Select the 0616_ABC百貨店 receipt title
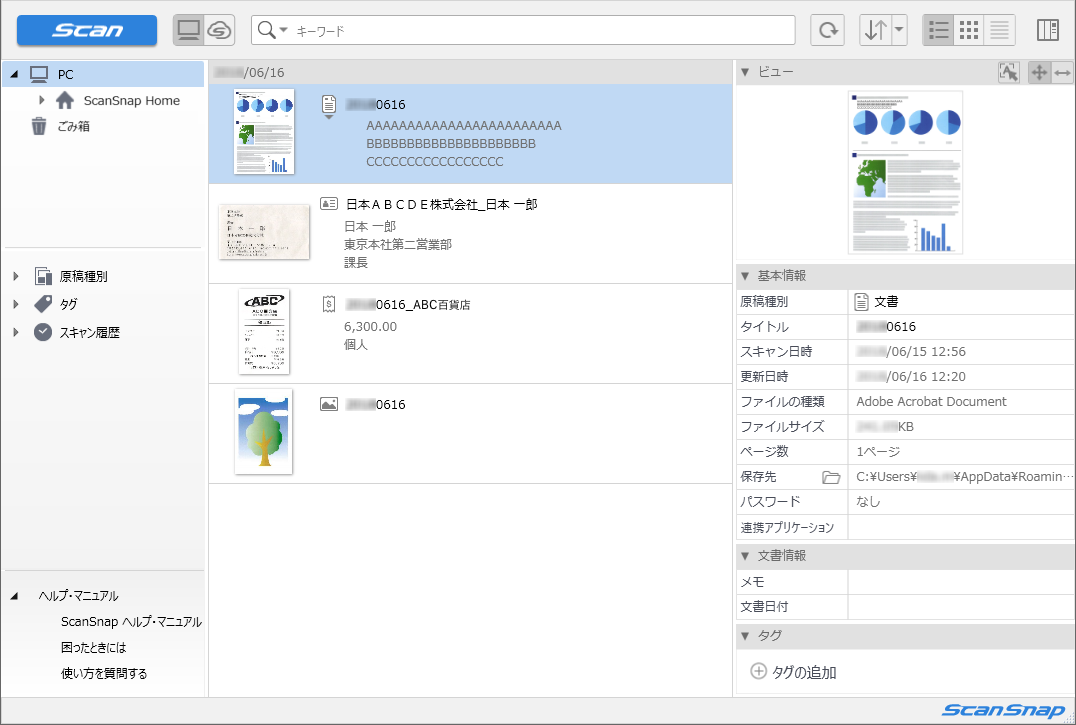The width and height of the screenshot is (1076, 725). point(408,305)
